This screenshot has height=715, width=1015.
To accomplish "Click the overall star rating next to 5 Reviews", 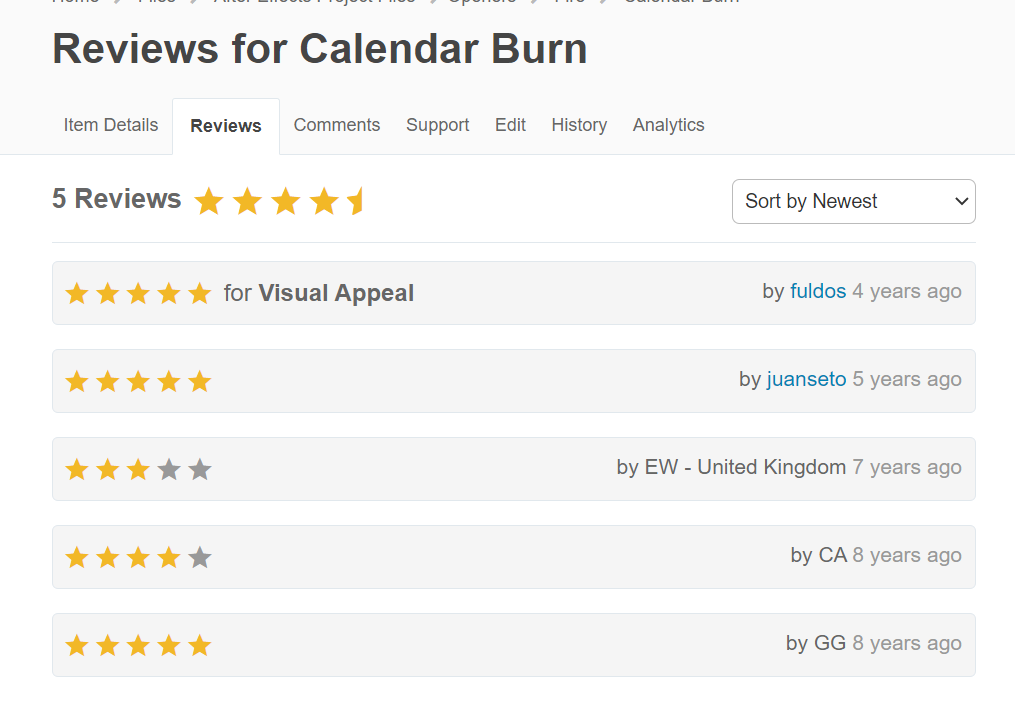I will pos(278,201).
